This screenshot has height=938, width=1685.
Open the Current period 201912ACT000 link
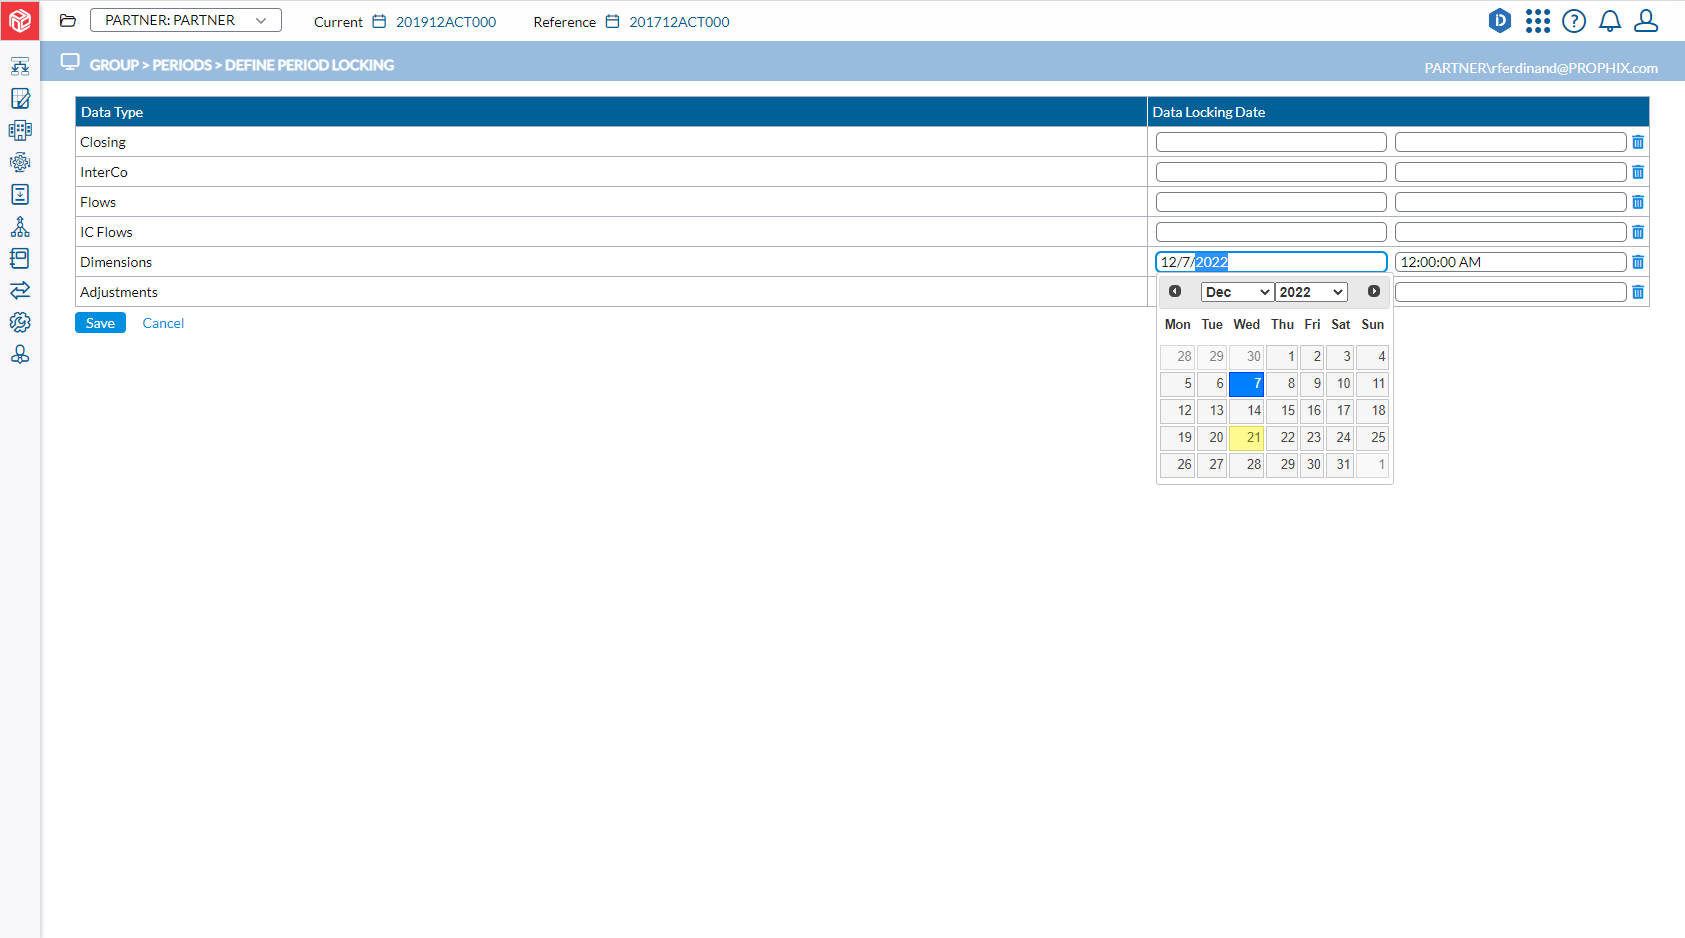click(x=445, y=22)
